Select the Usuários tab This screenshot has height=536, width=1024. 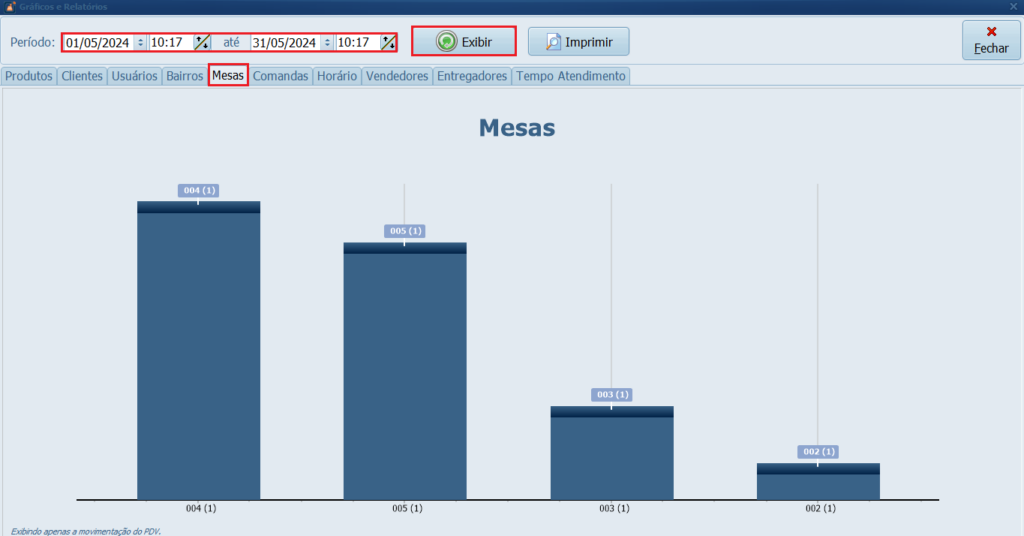(135, 76)
